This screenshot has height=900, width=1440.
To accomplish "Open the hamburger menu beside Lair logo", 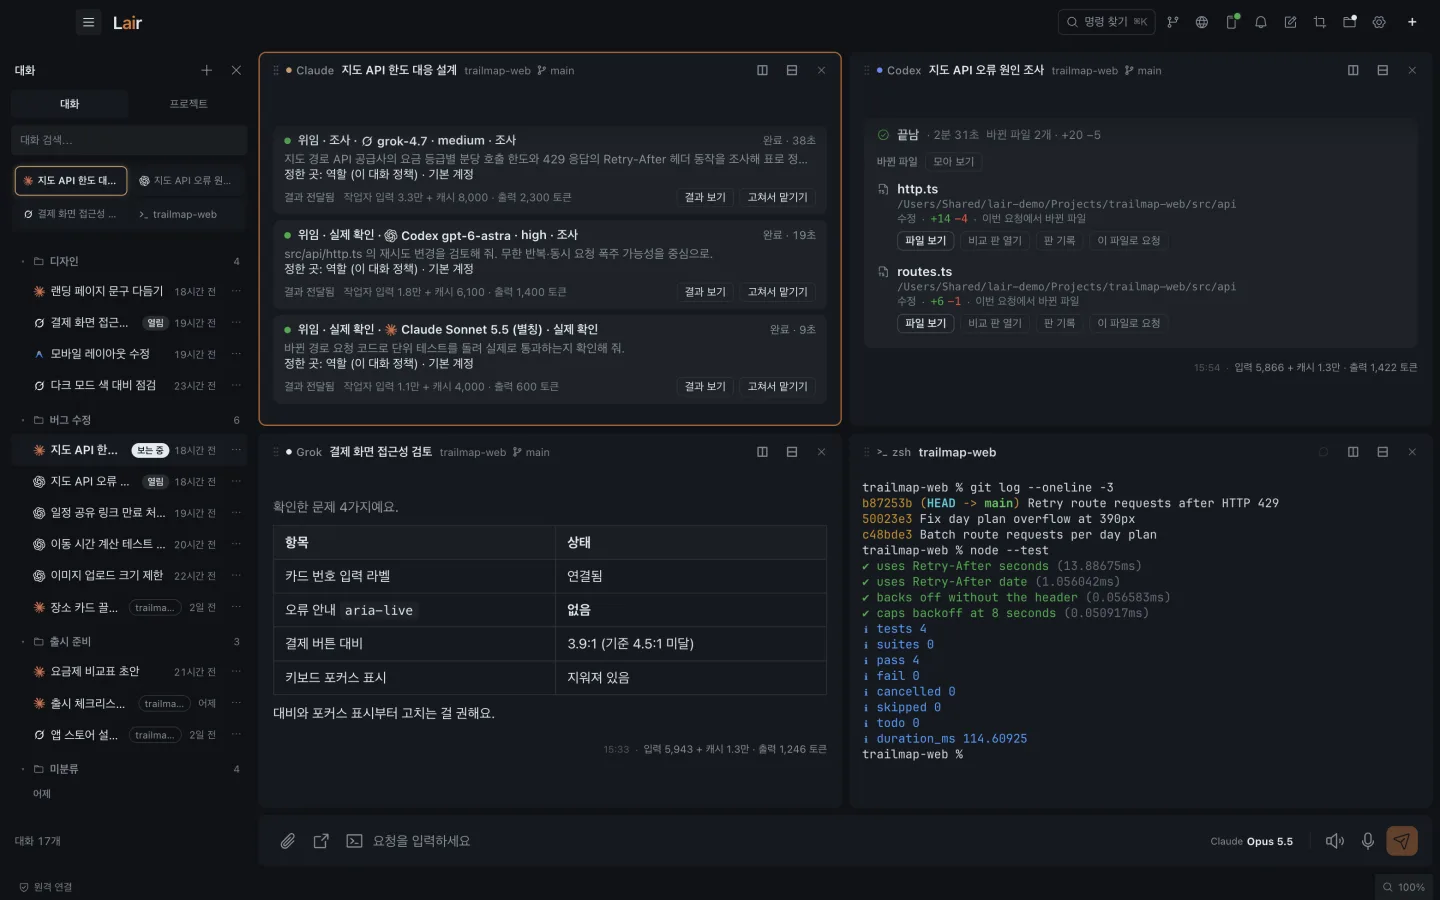I will (x=88, y=22).
